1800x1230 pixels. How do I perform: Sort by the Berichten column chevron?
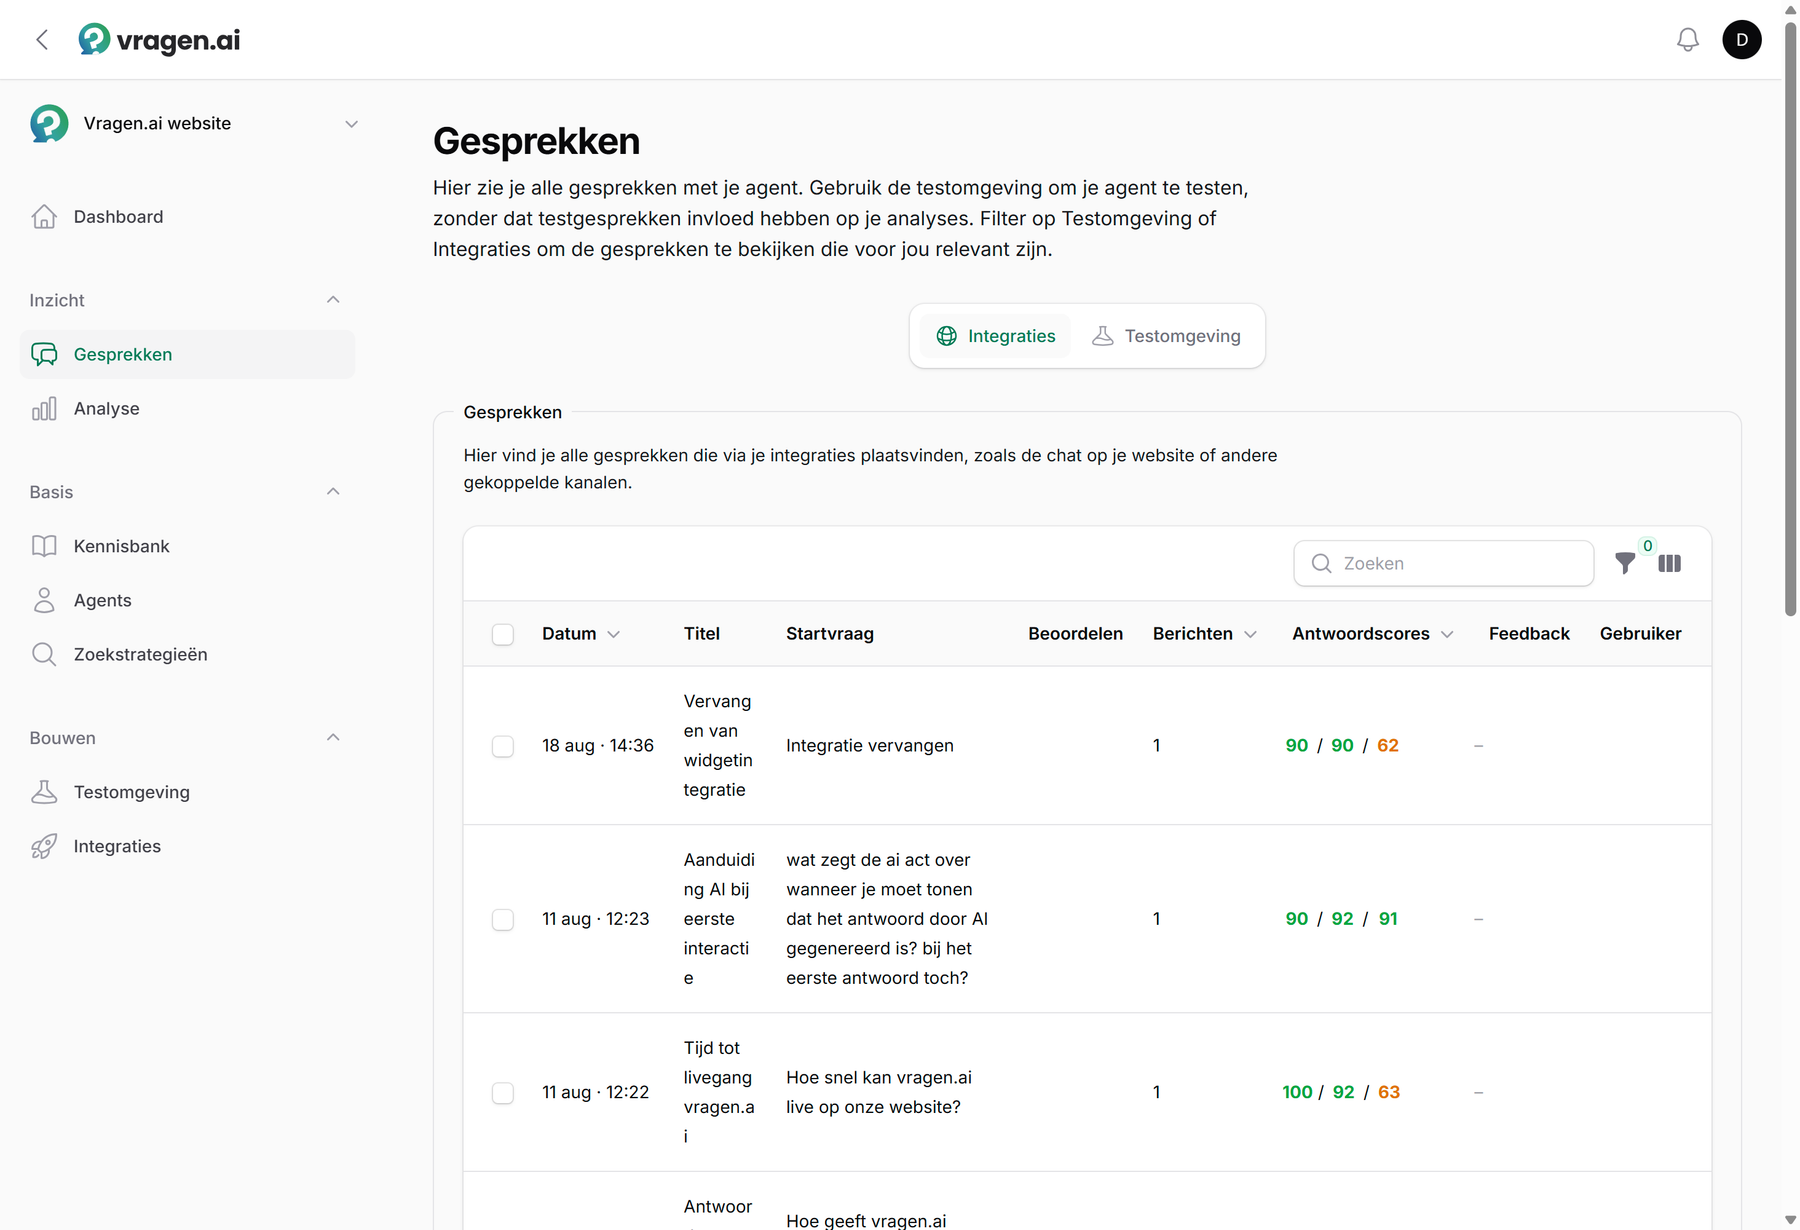coord(1250,634)
